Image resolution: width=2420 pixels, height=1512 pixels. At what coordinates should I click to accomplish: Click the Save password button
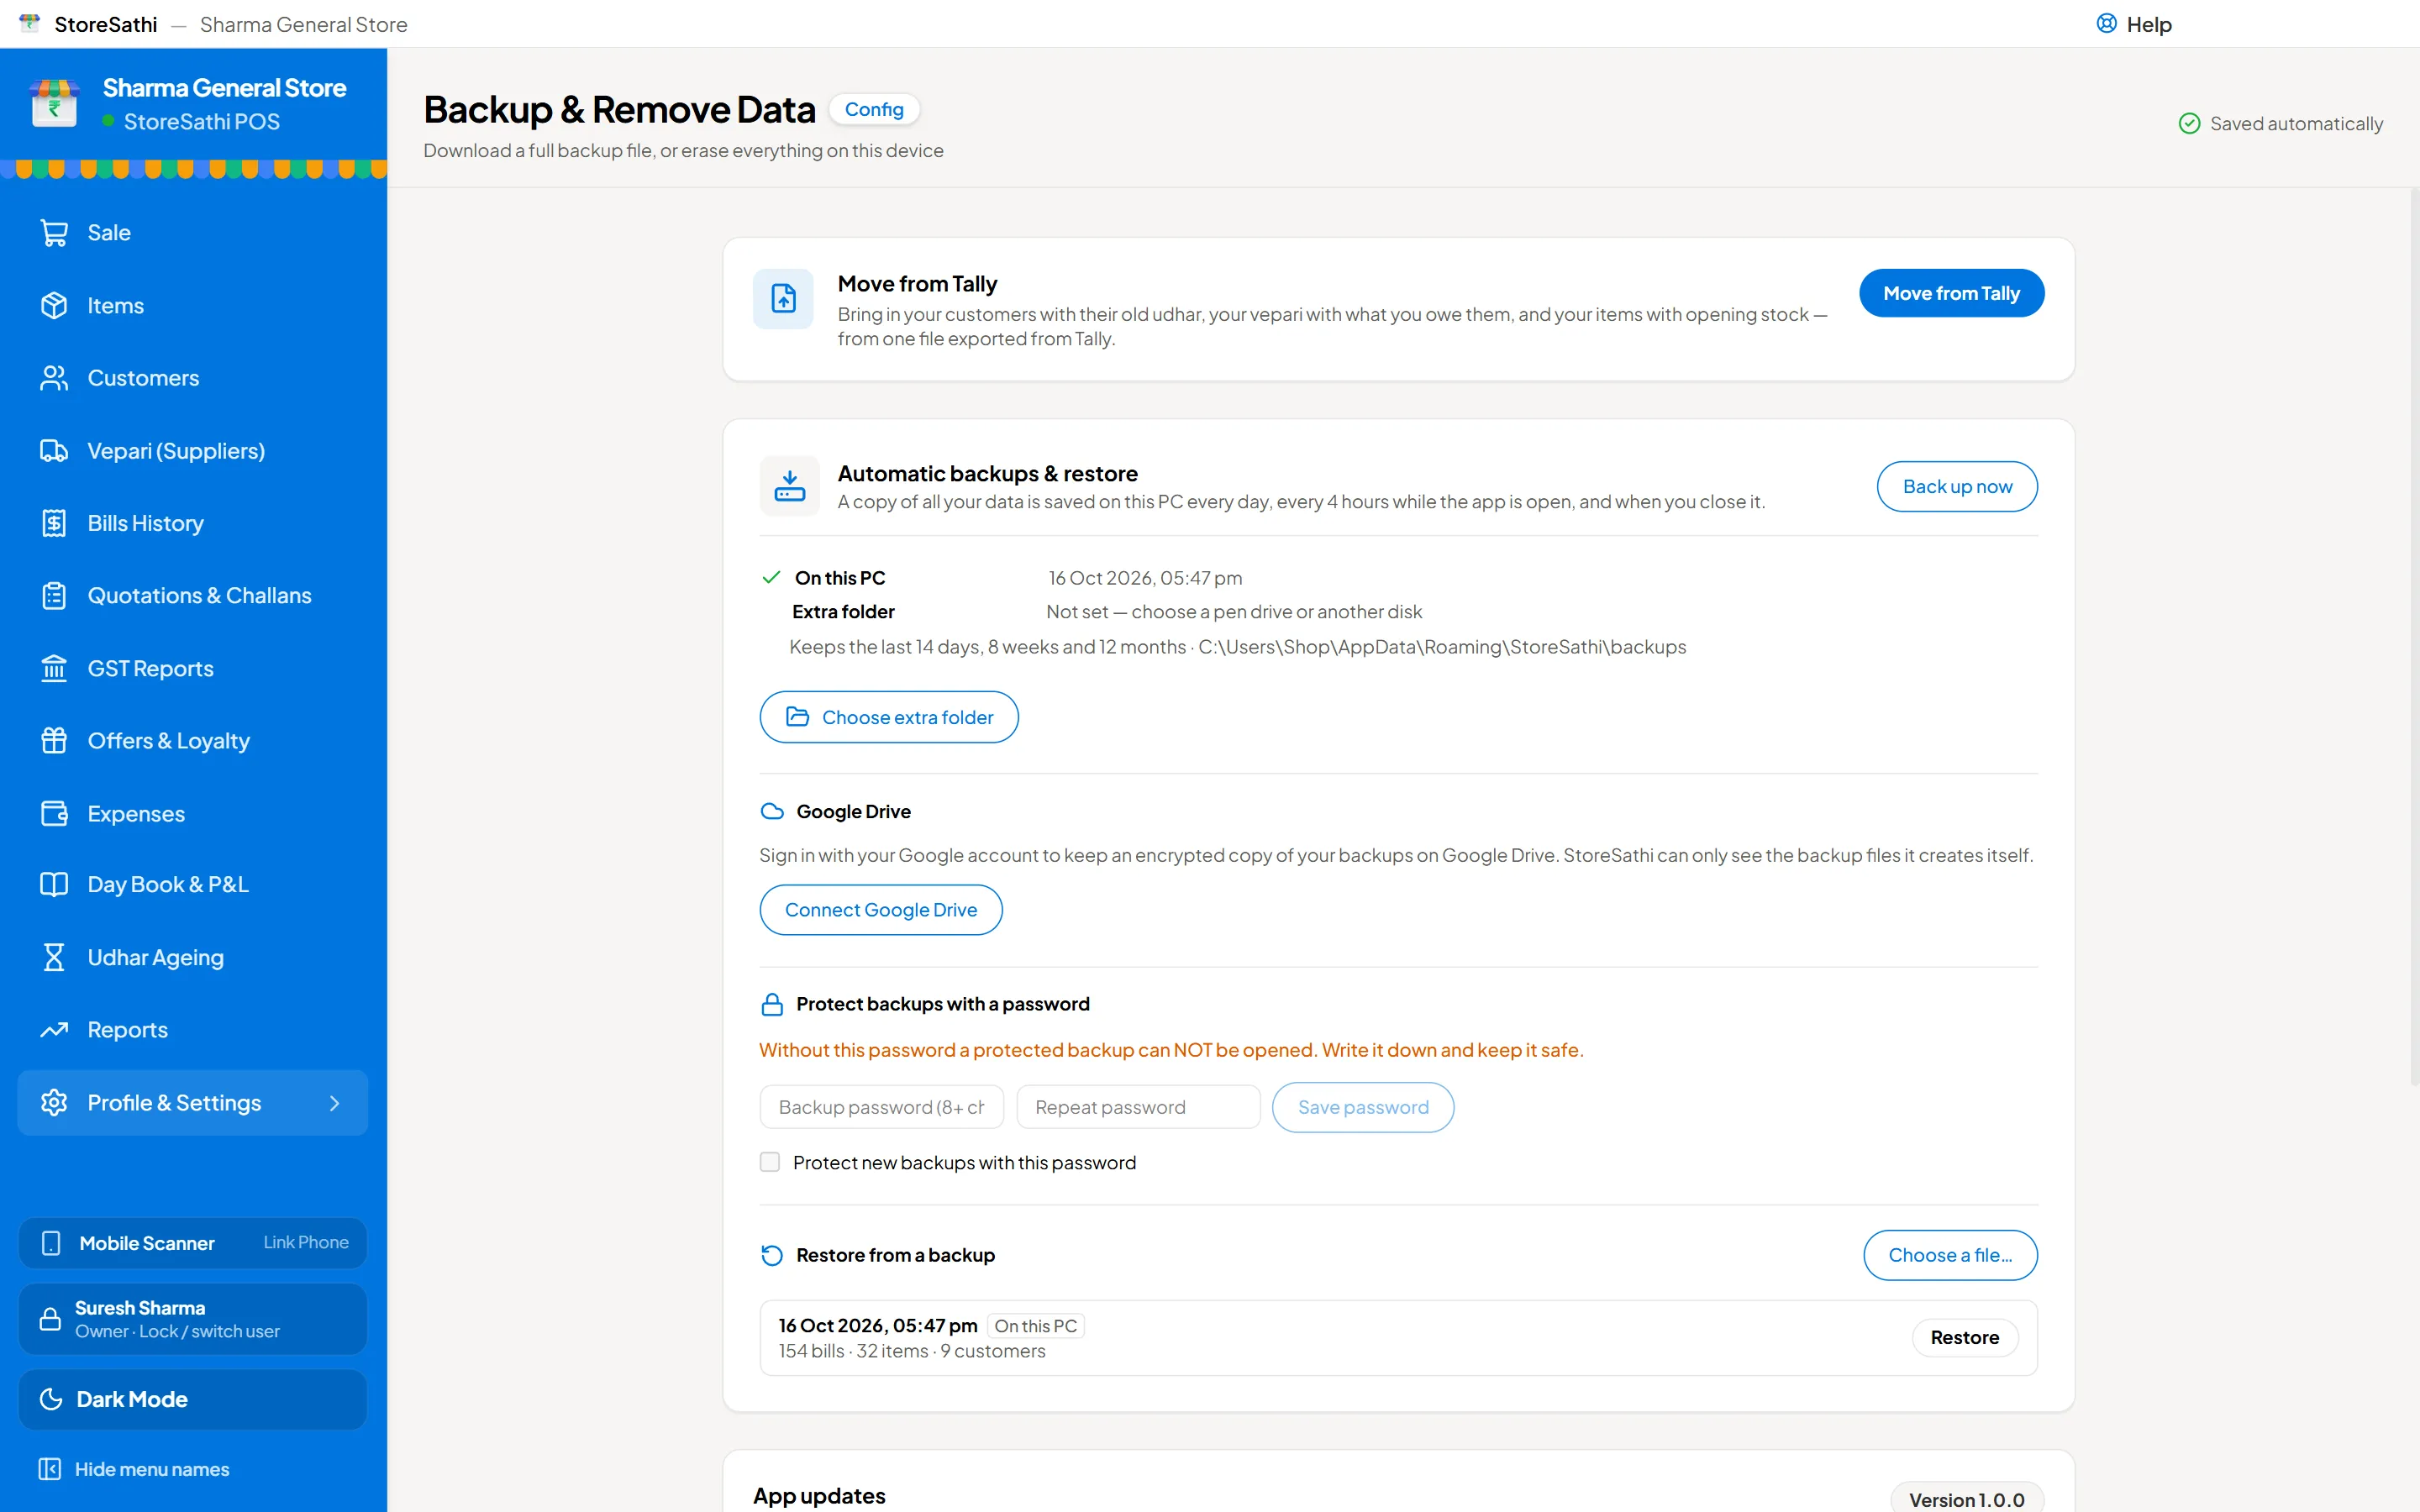point(1363,1107)
